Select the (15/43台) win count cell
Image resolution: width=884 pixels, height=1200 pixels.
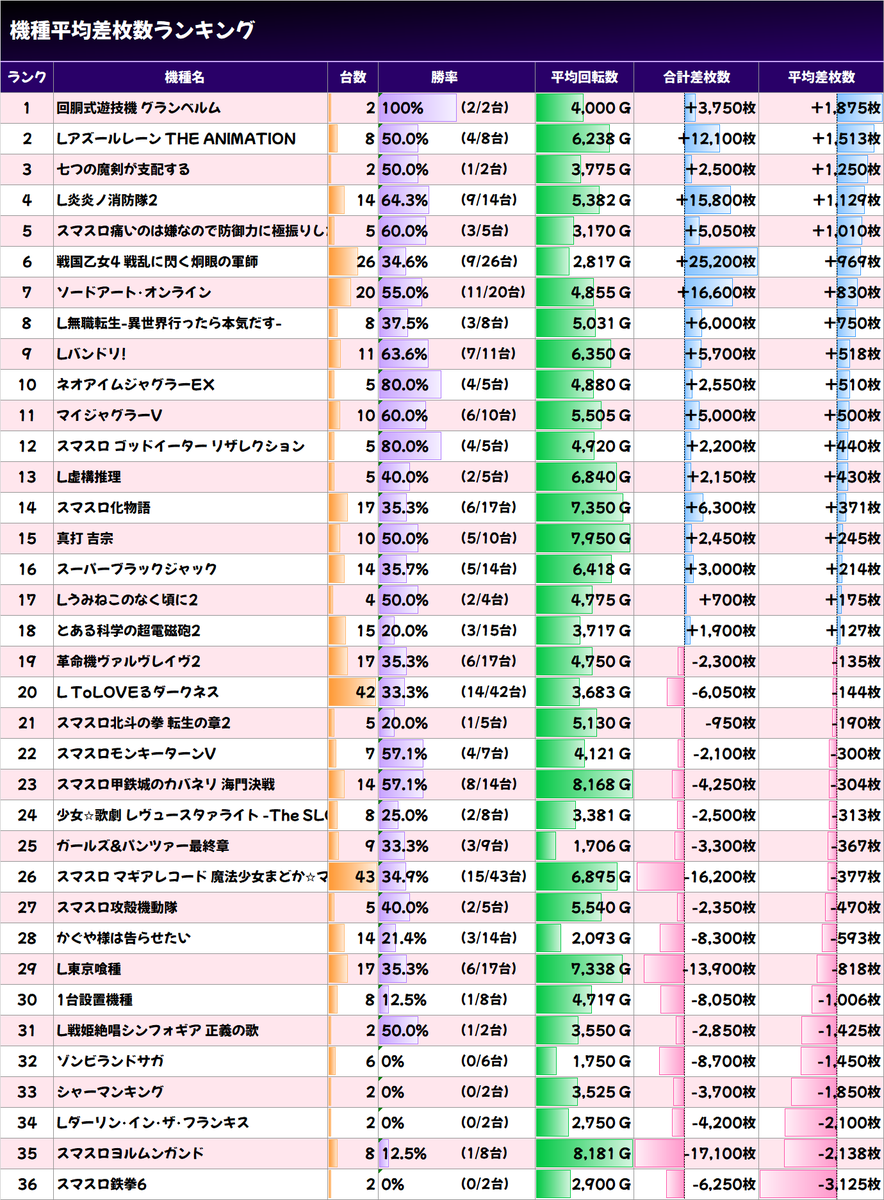[x=493, y=877]
